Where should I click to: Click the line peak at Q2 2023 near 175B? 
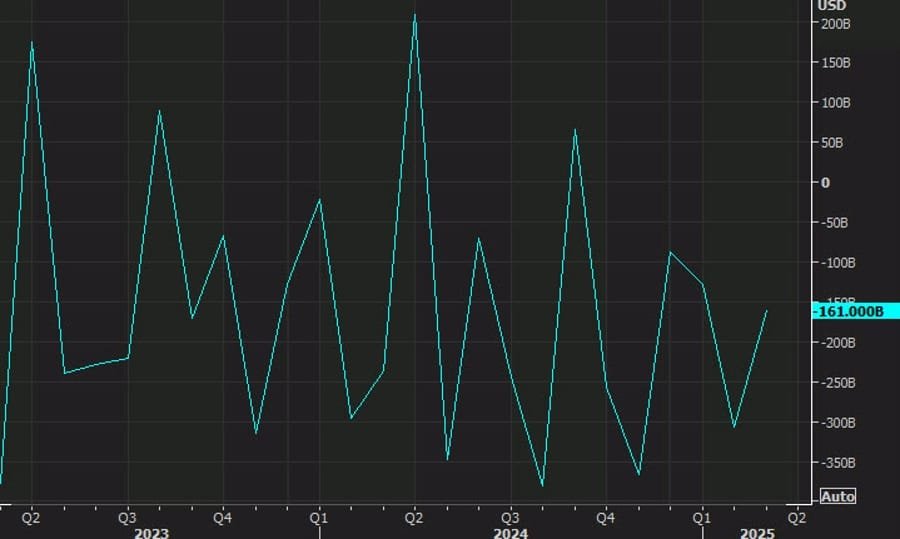click(x=32, y=42)
